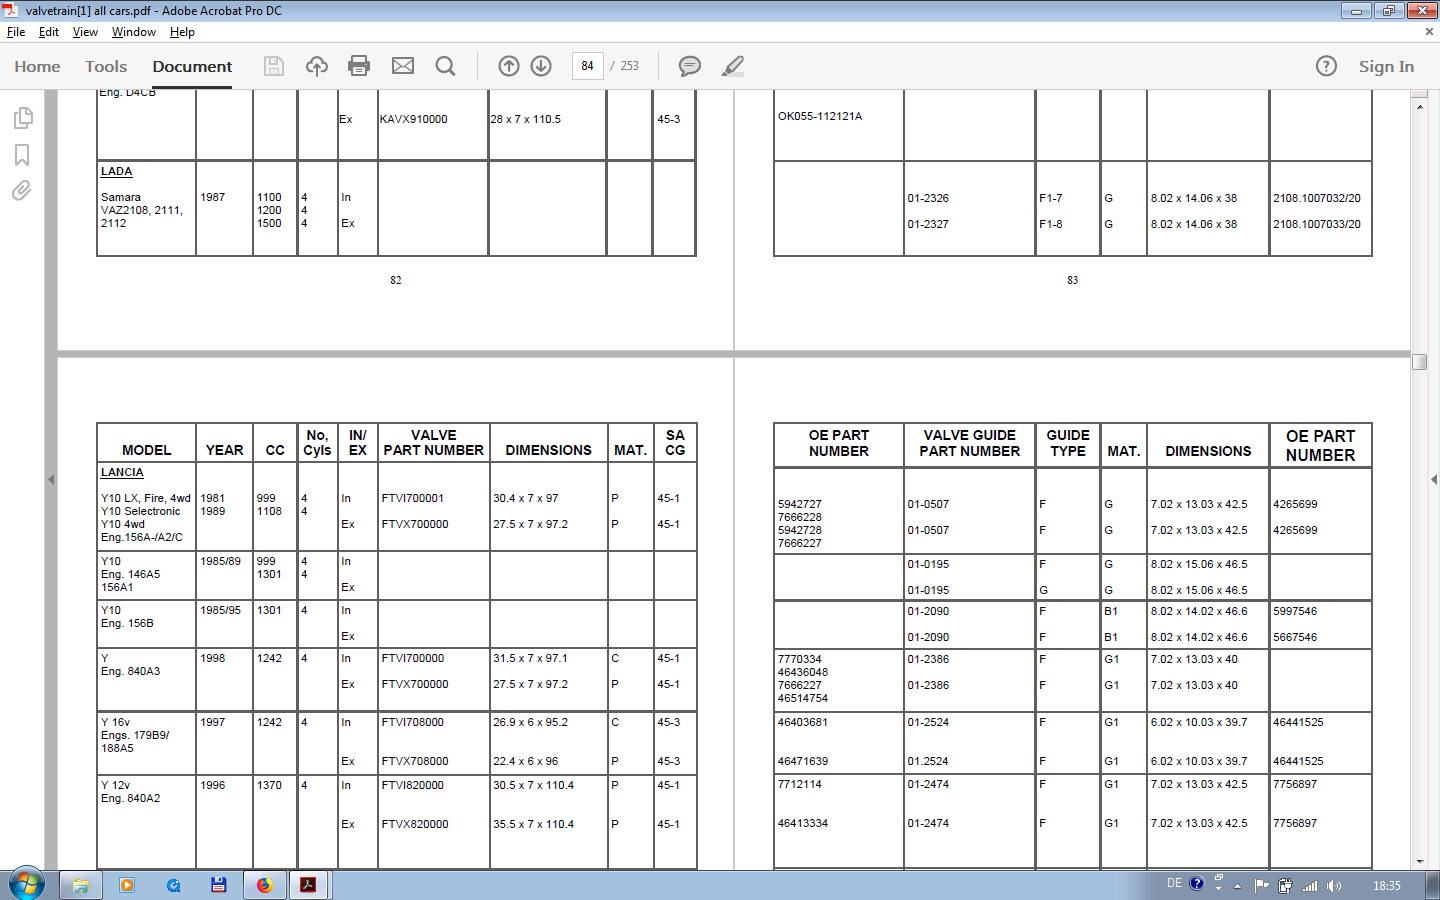Viewport: 1440px width, 900px height.
Task: Click the scrollbar down arrow
Action: coord(1419,861)
